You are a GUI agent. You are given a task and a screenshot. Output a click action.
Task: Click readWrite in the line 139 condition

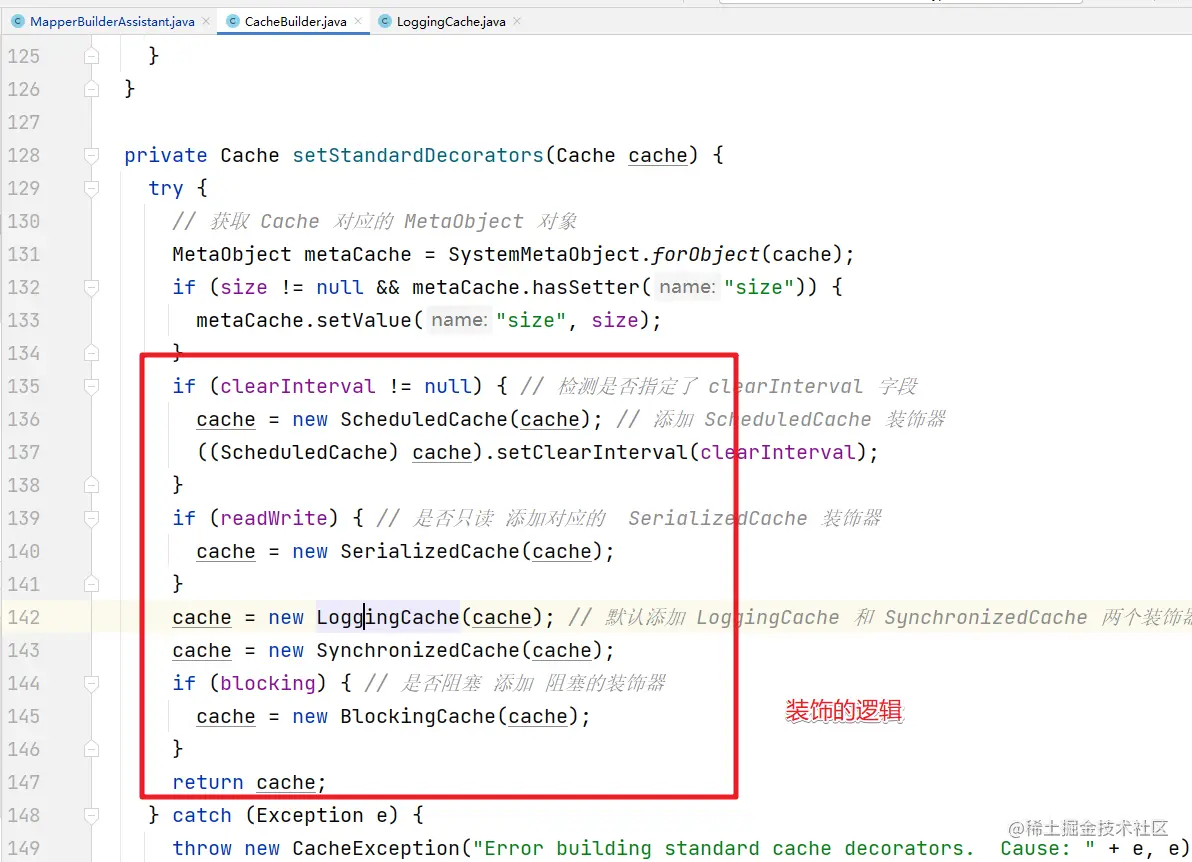click(274, 518)
